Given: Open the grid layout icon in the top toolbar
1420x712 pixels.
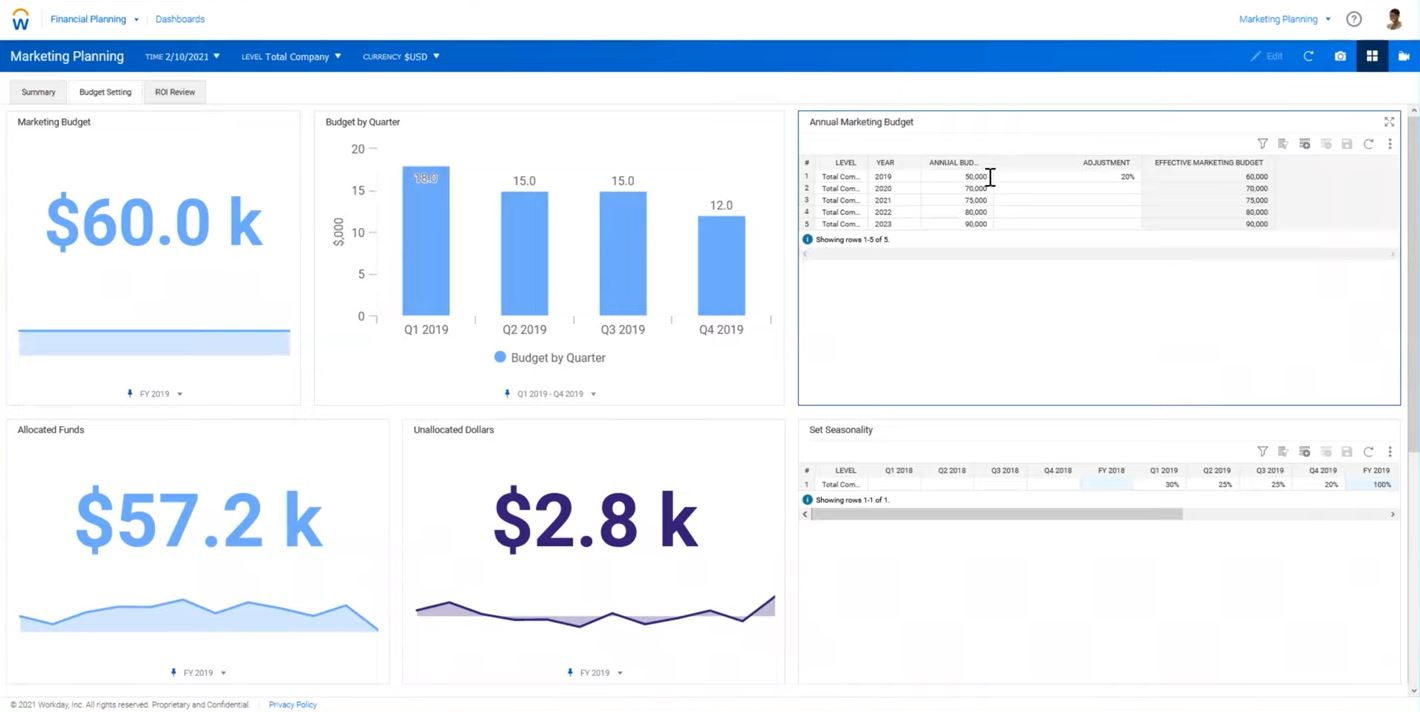Looking at the screenshot, I should coord(1372,56).
